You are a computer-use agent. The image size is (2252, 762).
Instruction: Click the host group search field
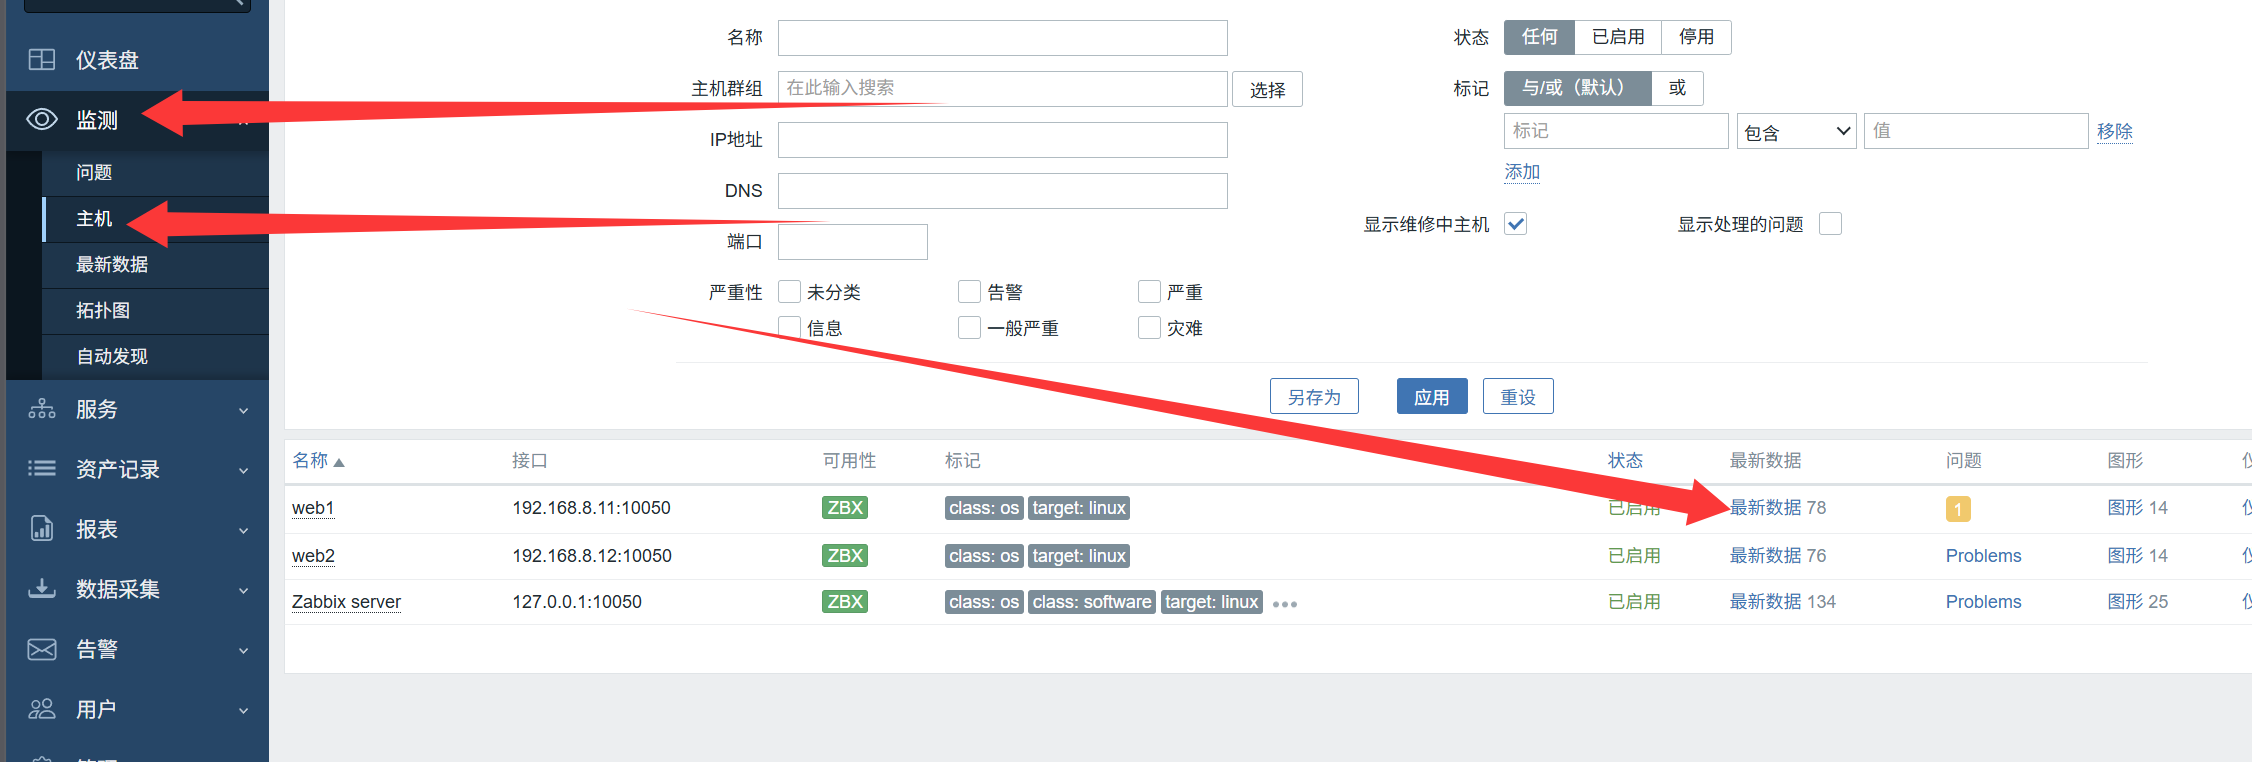tap(1003, 89)
